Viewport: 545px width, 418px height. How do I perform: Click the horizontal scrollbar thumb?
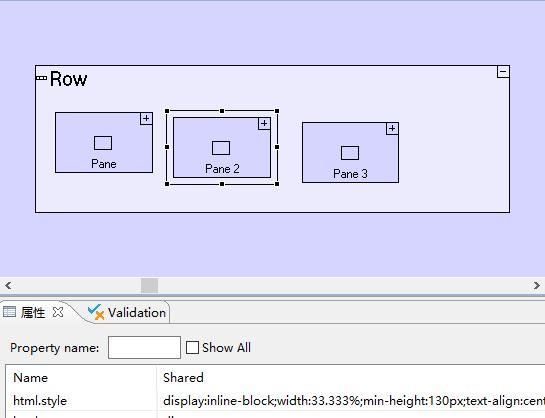click(149, 286)
